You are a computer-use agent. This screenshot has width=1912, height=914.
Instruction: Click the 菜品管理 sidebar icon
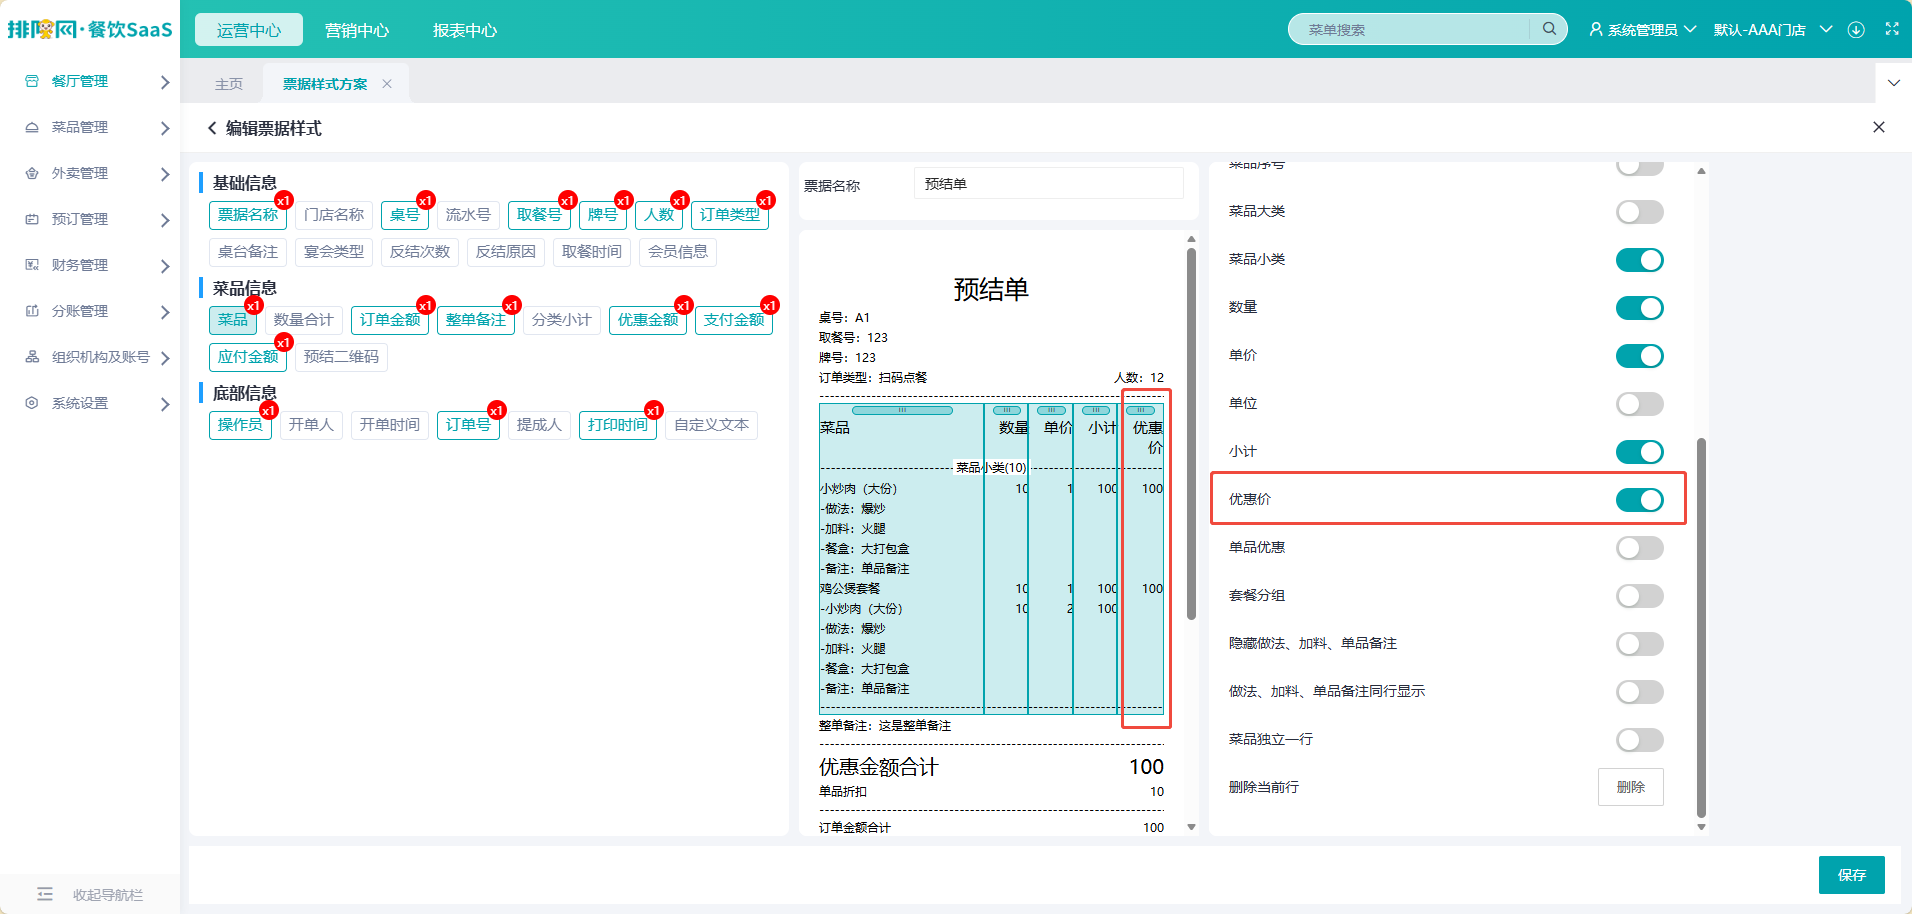32,127
